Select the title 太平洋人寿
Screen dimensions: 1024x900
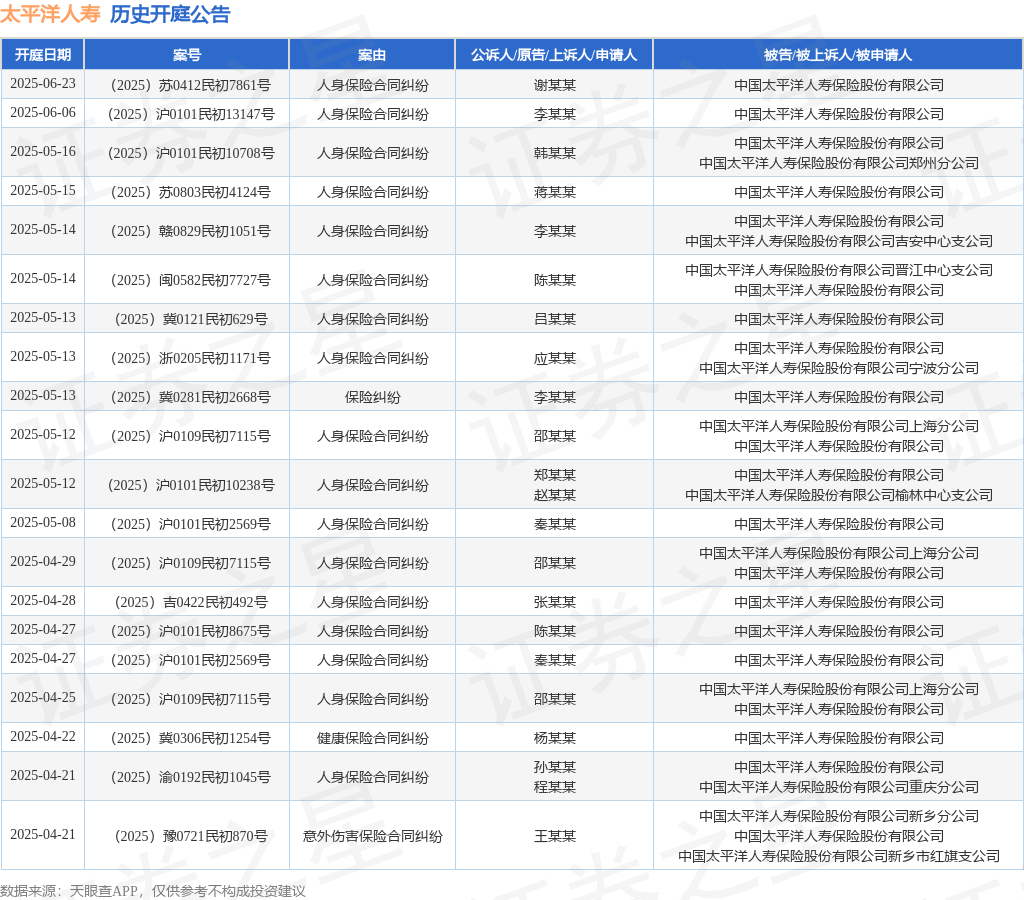(x=50, y=14)
